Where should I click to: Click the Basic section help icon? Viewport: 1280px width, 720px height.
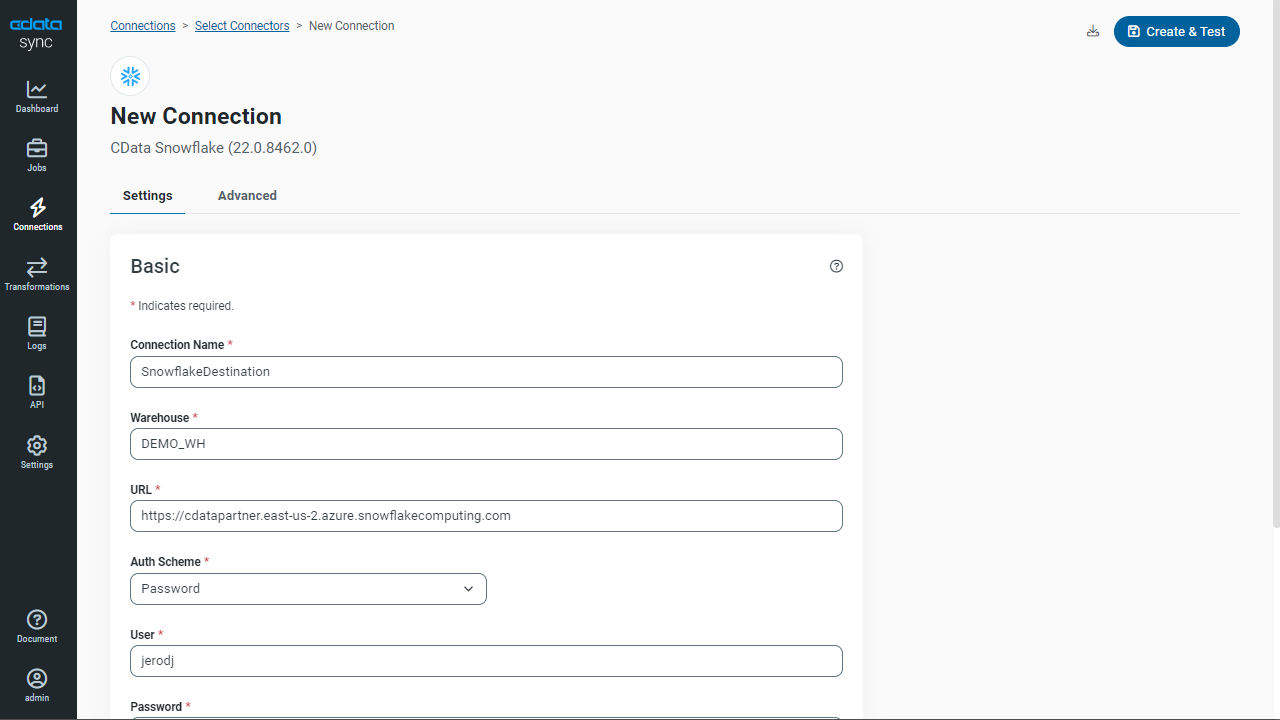tap(836, 266)
